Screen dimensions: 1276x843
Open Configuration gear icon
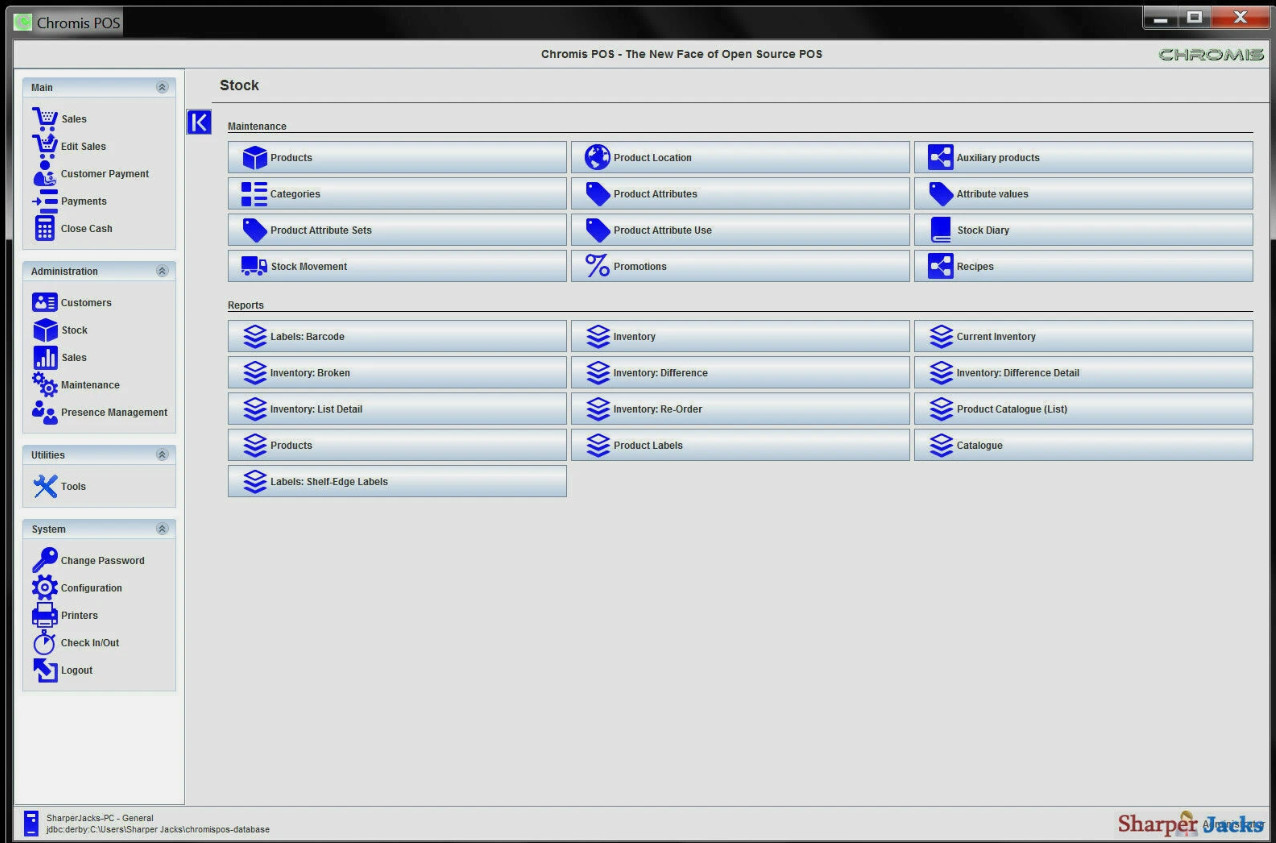pos(45,588)
